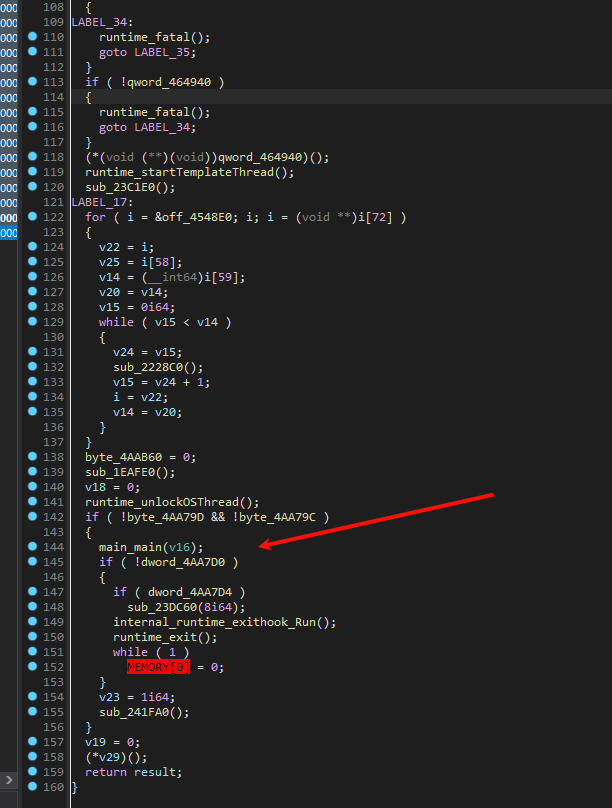
Task: Toggle breakpoint dot on line 118
Action: tap(32, 156)
